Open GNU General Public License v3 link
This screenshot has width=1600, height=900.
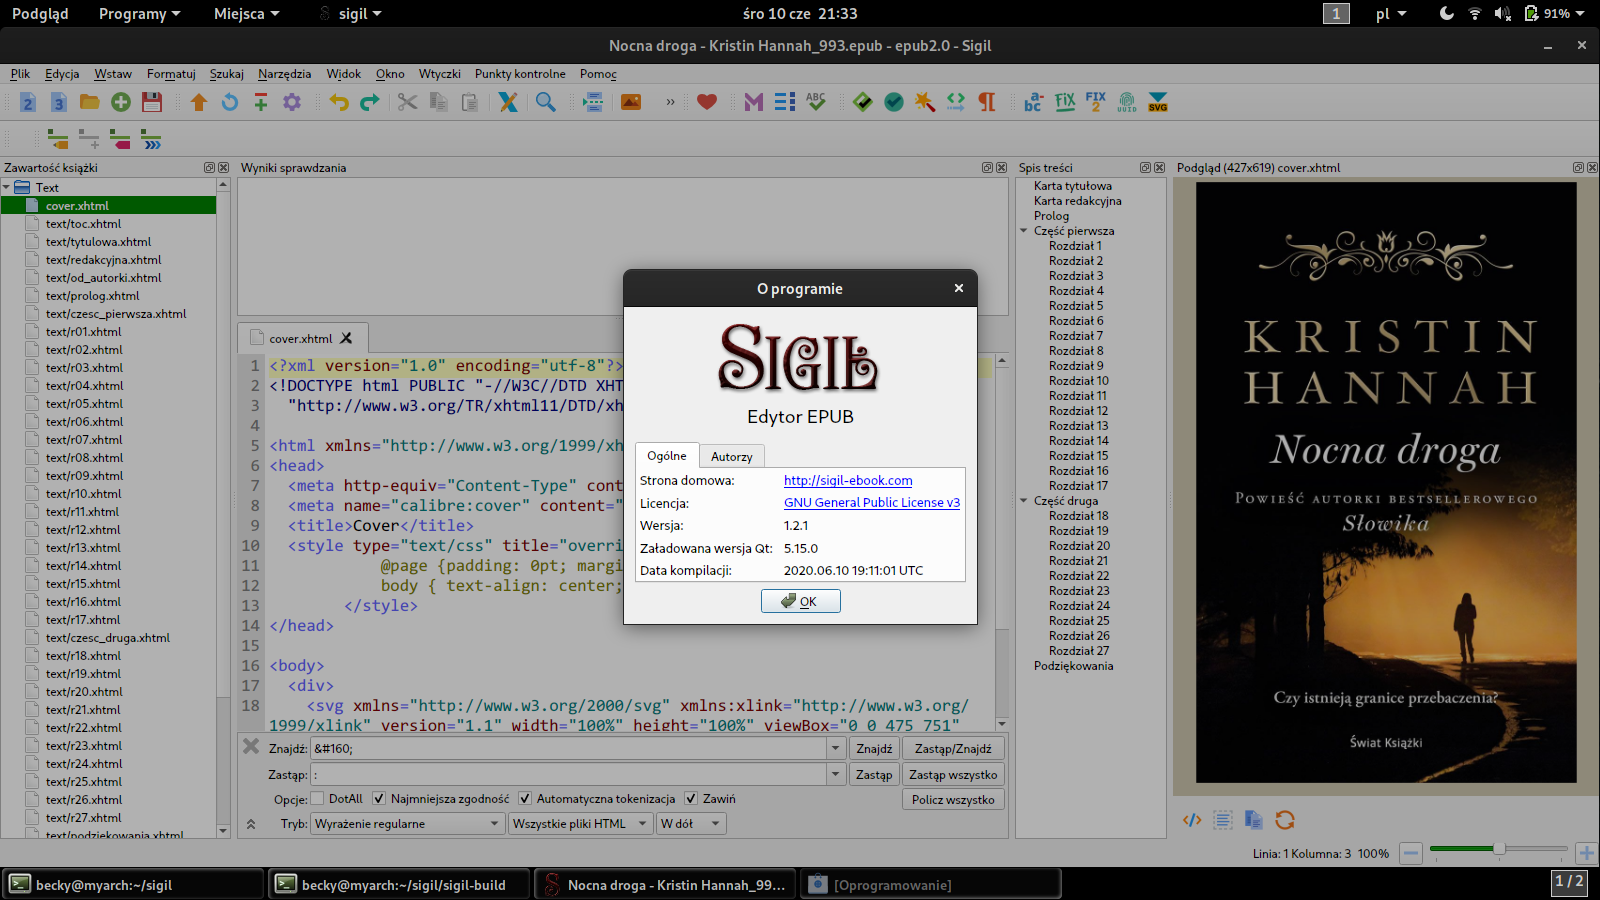[872, 503]
